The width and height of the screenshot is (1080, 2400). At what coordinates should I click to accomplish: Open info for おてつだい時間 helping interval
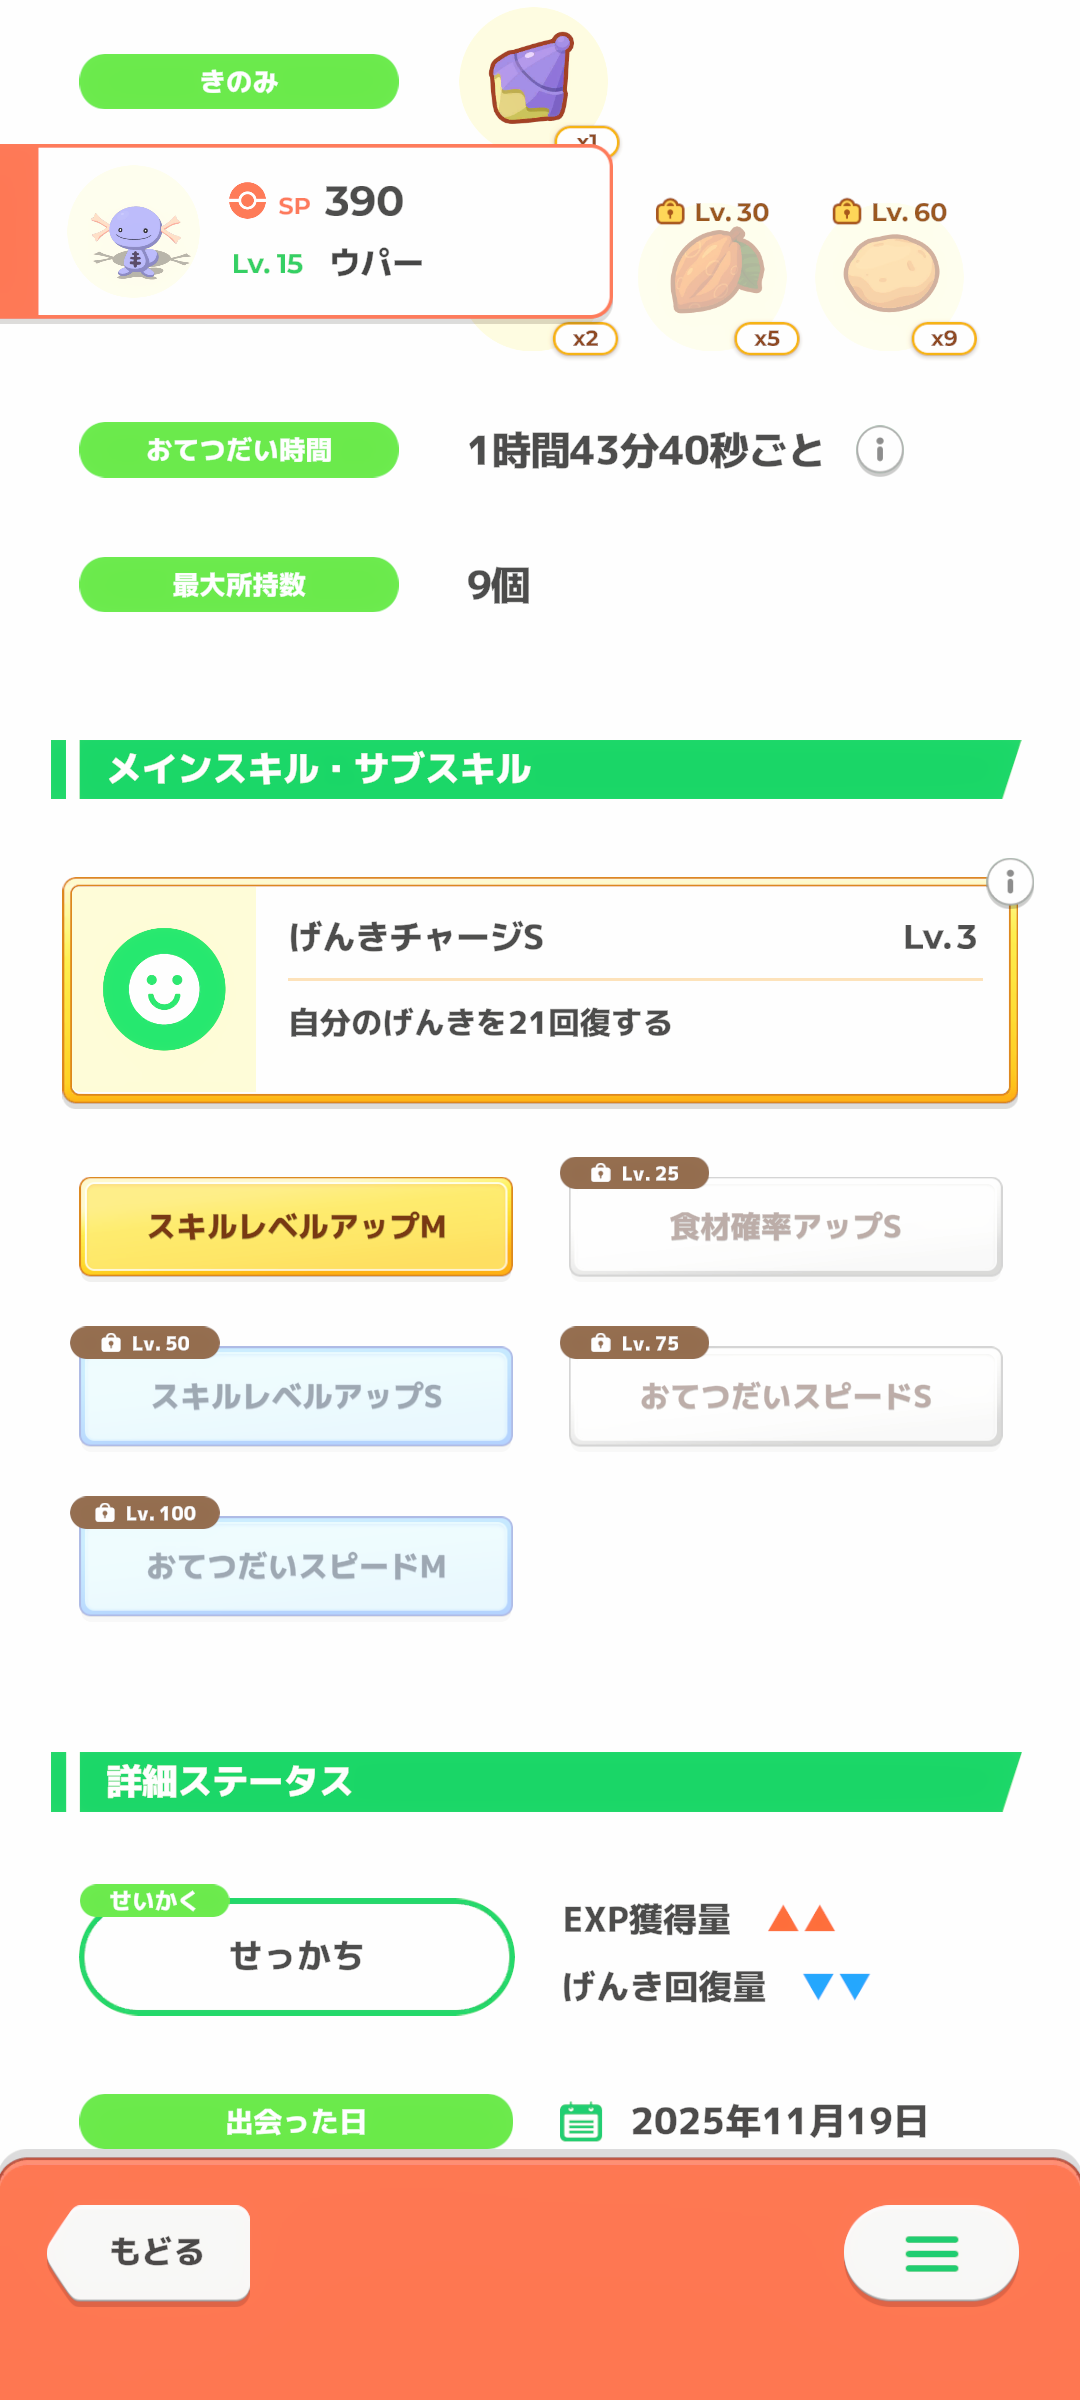pyautogui.click(x=879, y=450)
